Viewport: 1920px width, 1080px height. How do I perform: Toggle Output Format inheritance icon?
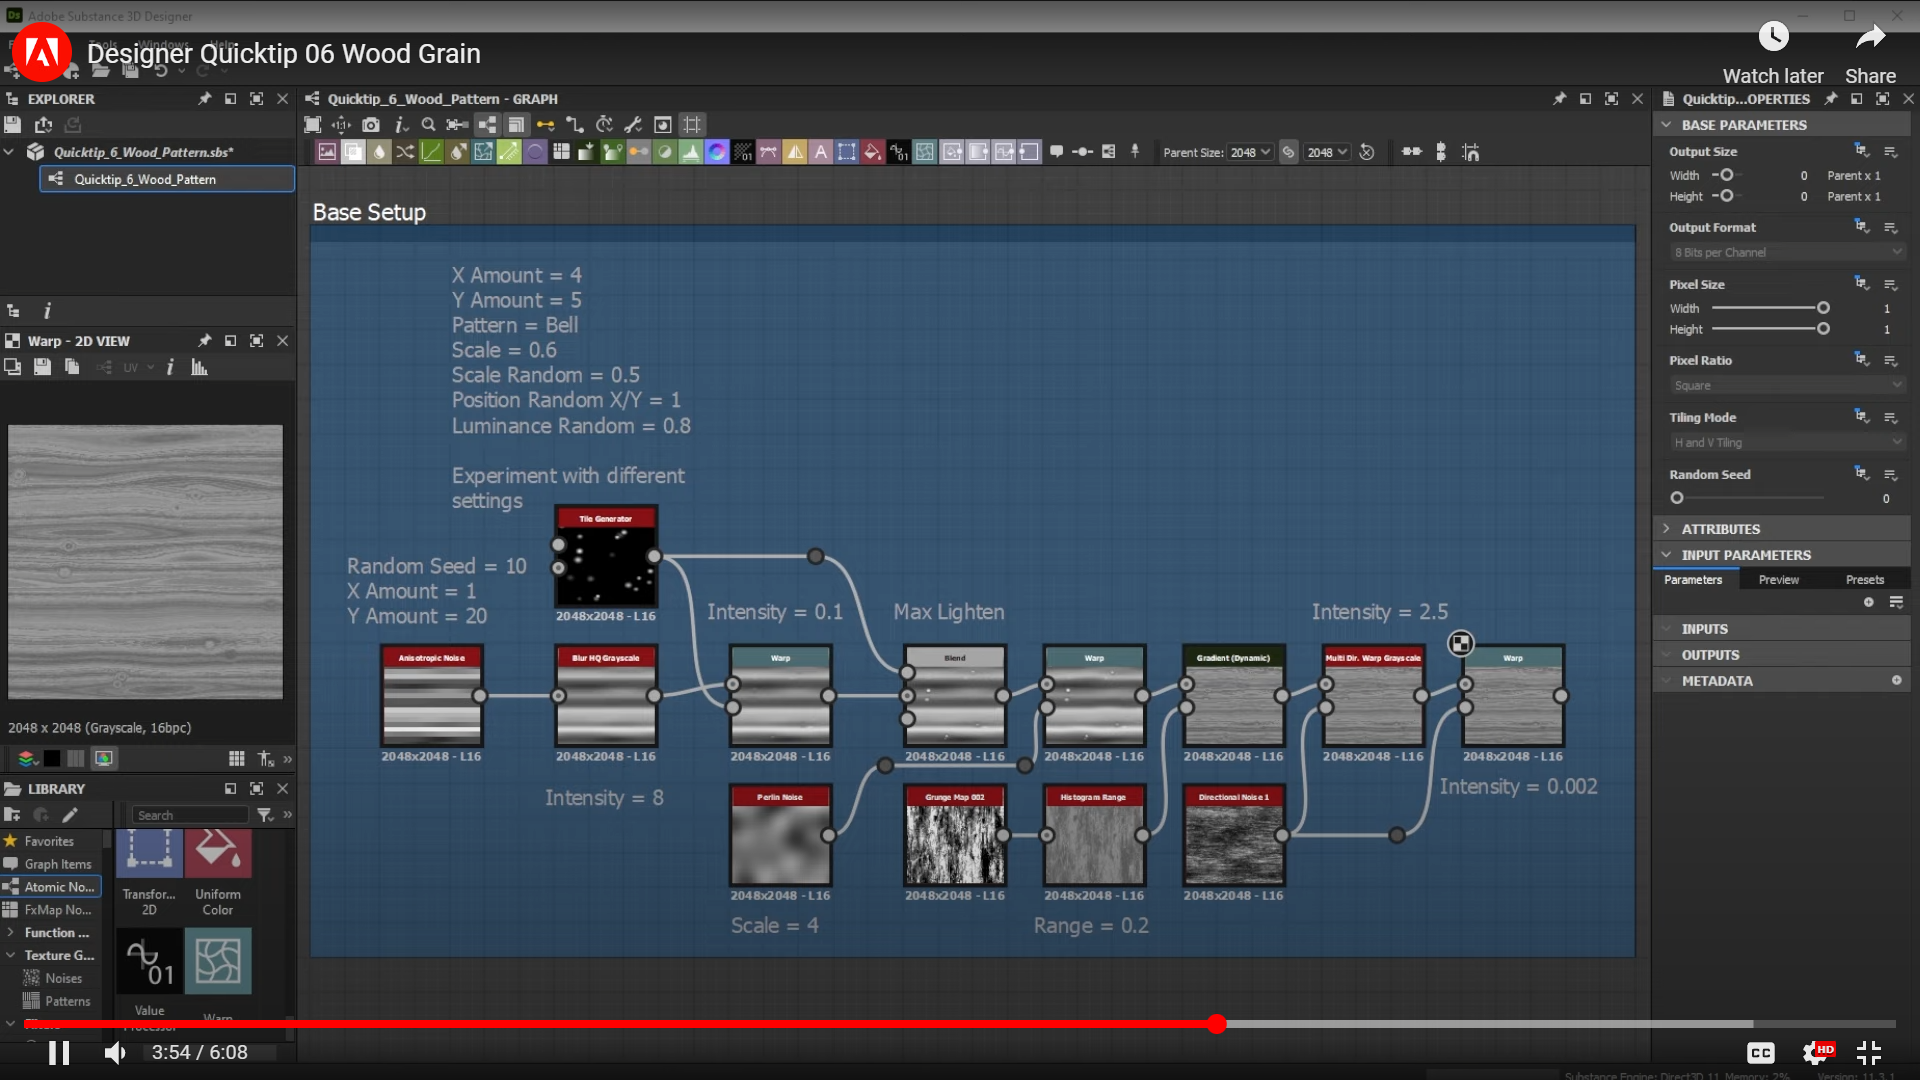(x=1861, y=226)
